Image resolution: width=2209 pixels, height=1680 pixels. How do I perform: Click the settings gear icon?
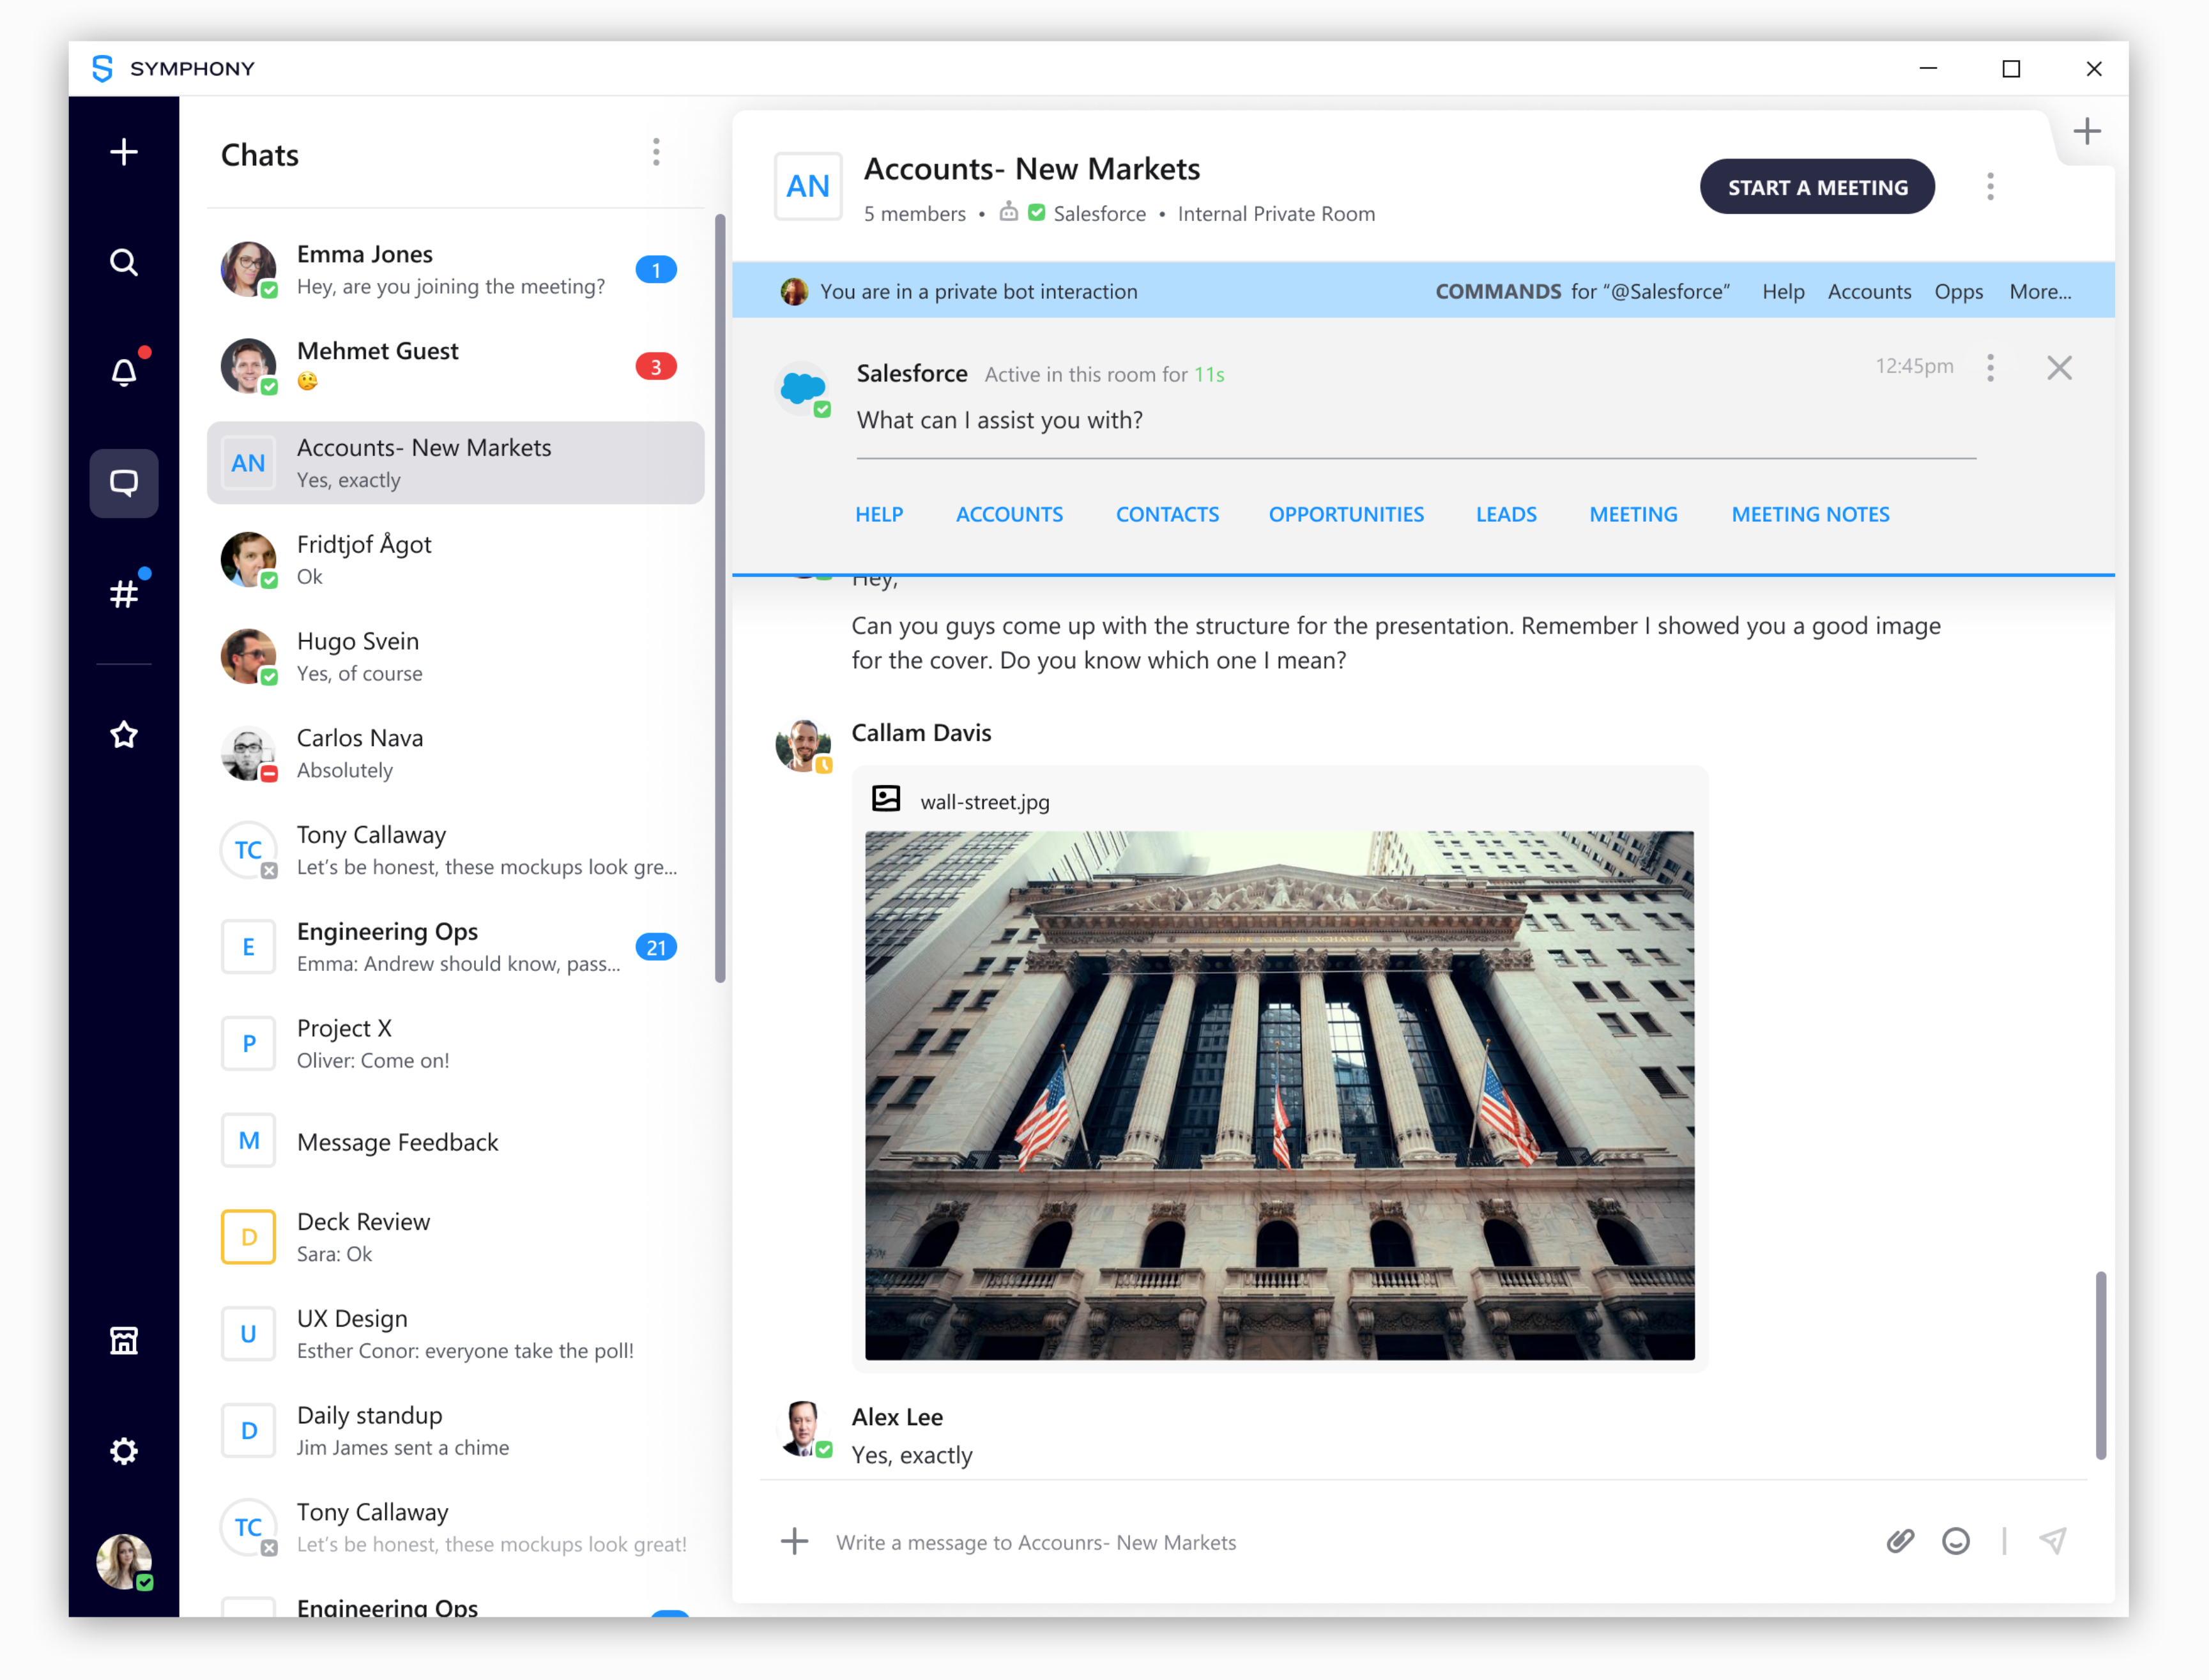coord(123,1451)
